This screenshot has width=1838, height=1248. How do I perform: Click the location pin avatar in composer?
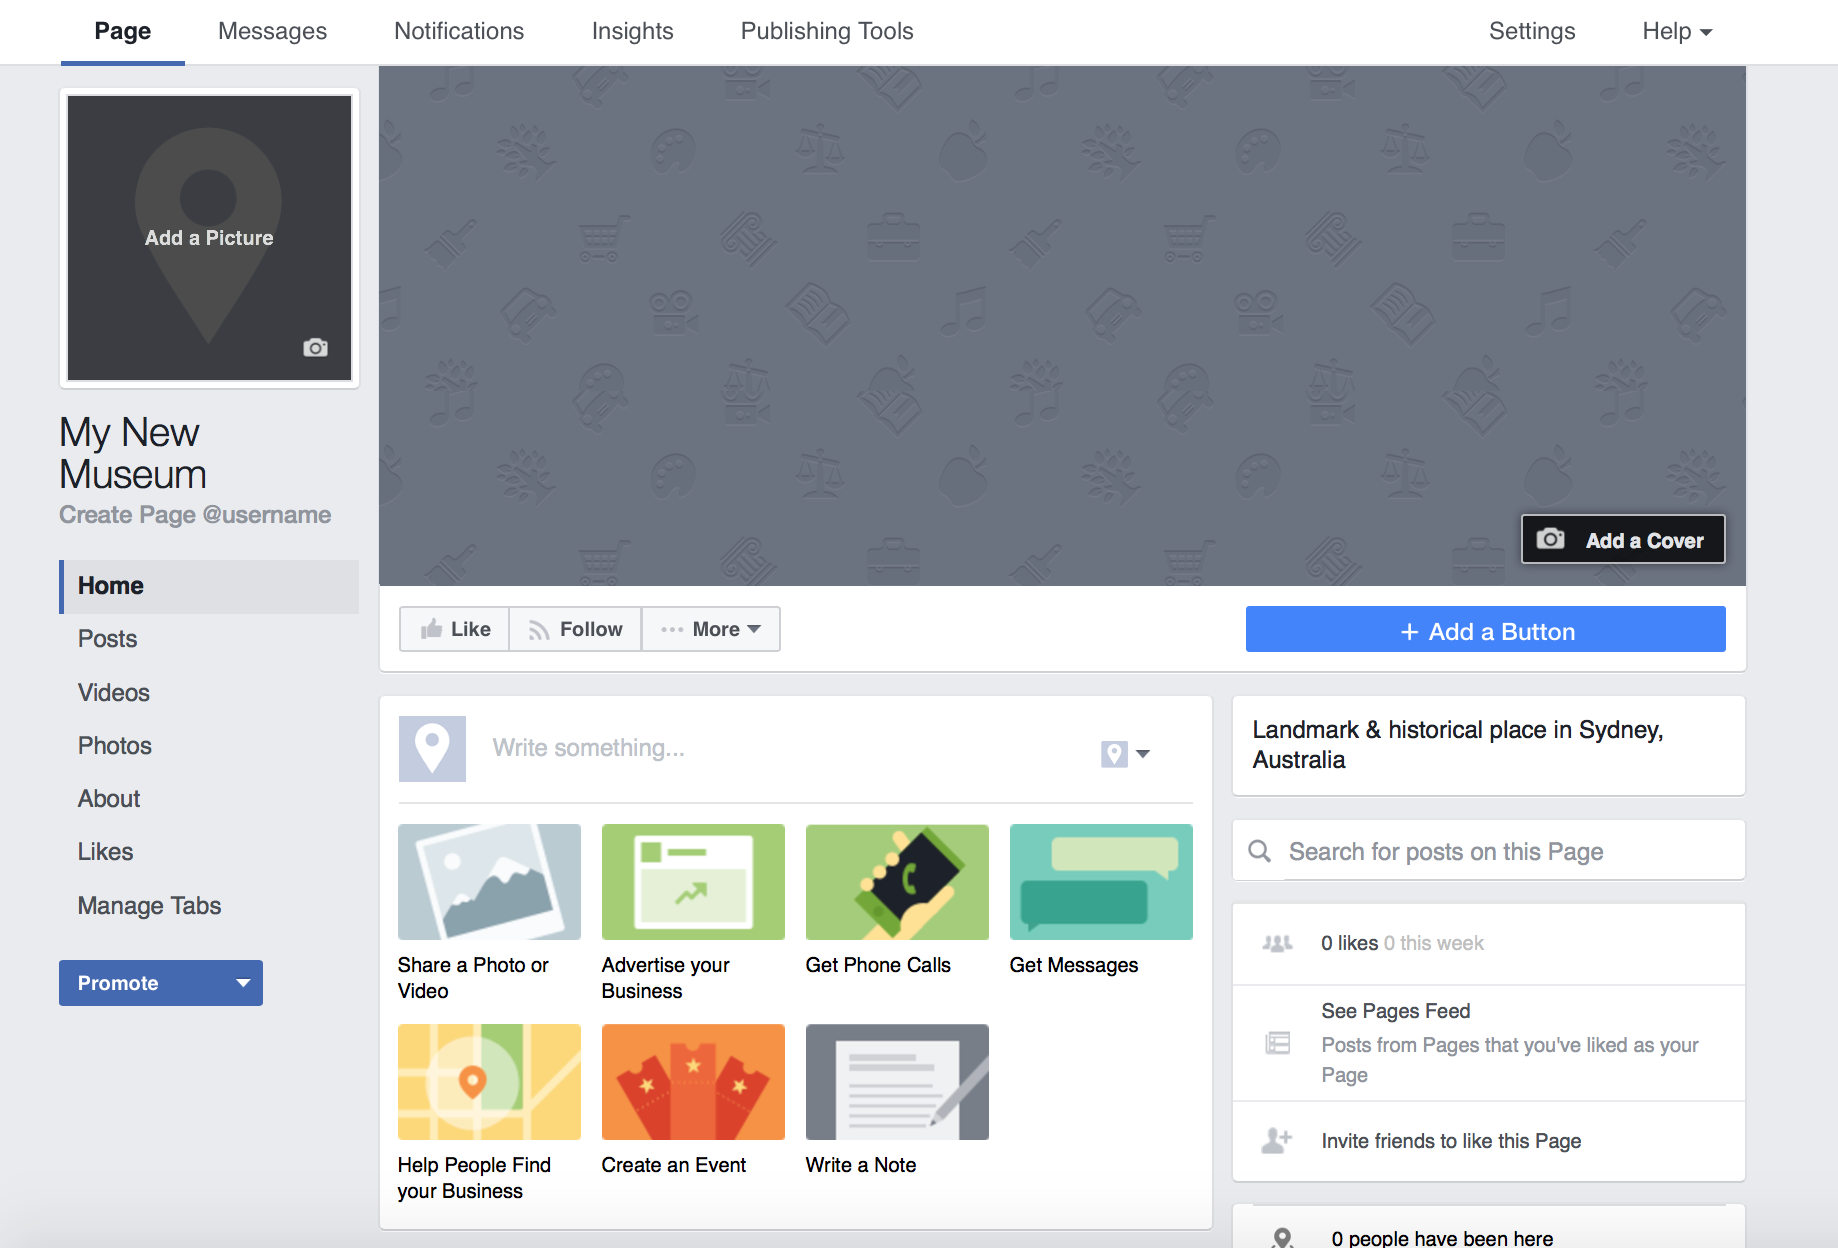coord(432,749)
